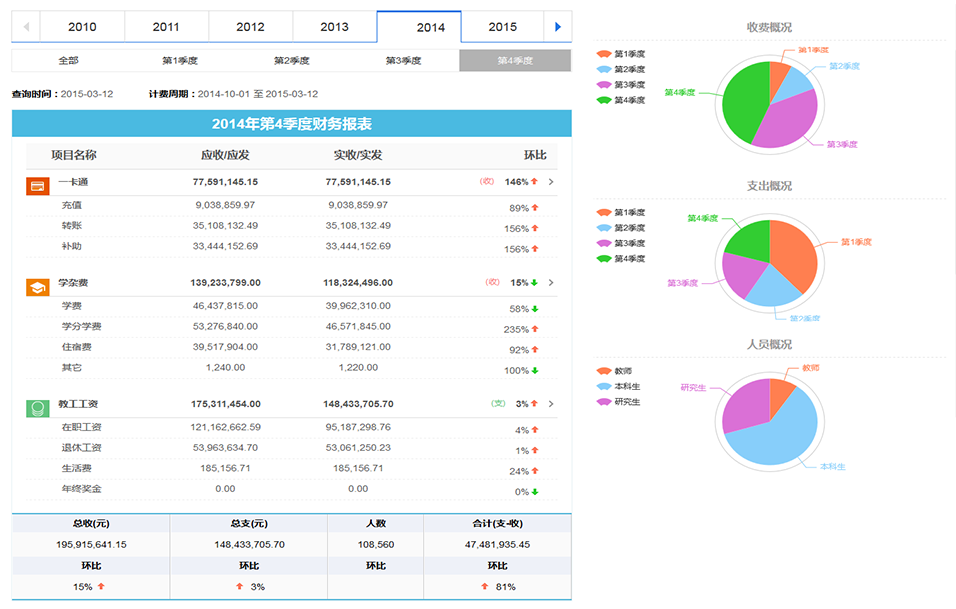Select the 第2季度 quarter tab
Image resolution: width=956 pixels, height=609 pixels.
[x=291, y=61]
